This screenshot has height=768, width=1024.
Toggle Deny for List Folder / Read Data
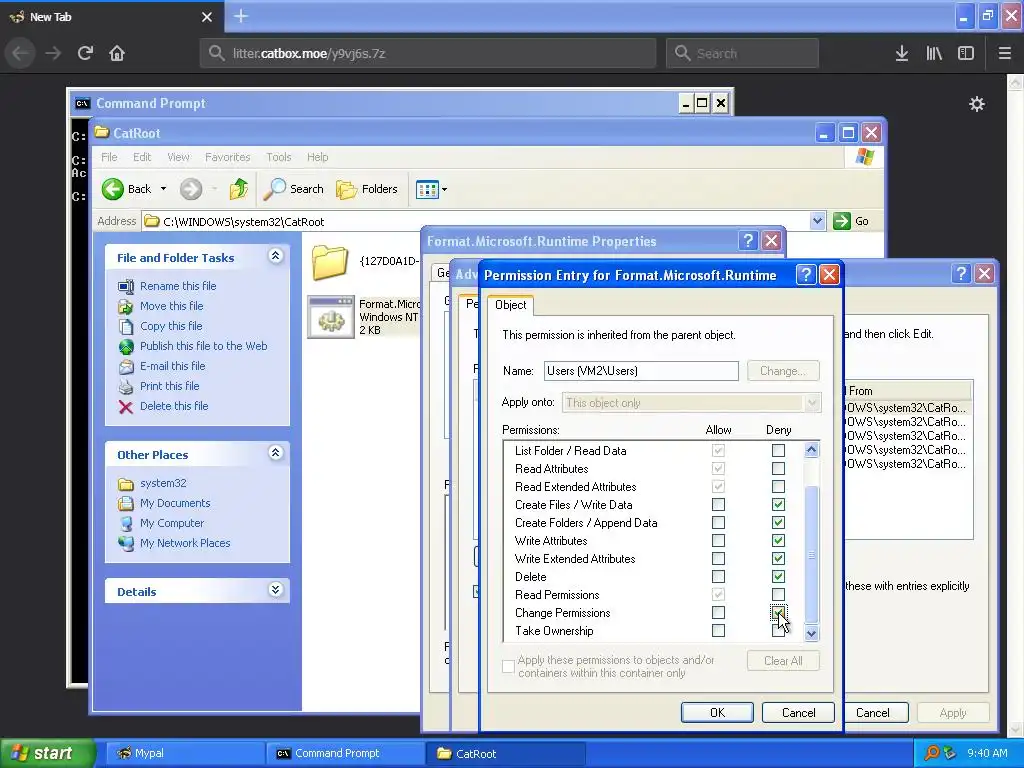tap(778, 451)
